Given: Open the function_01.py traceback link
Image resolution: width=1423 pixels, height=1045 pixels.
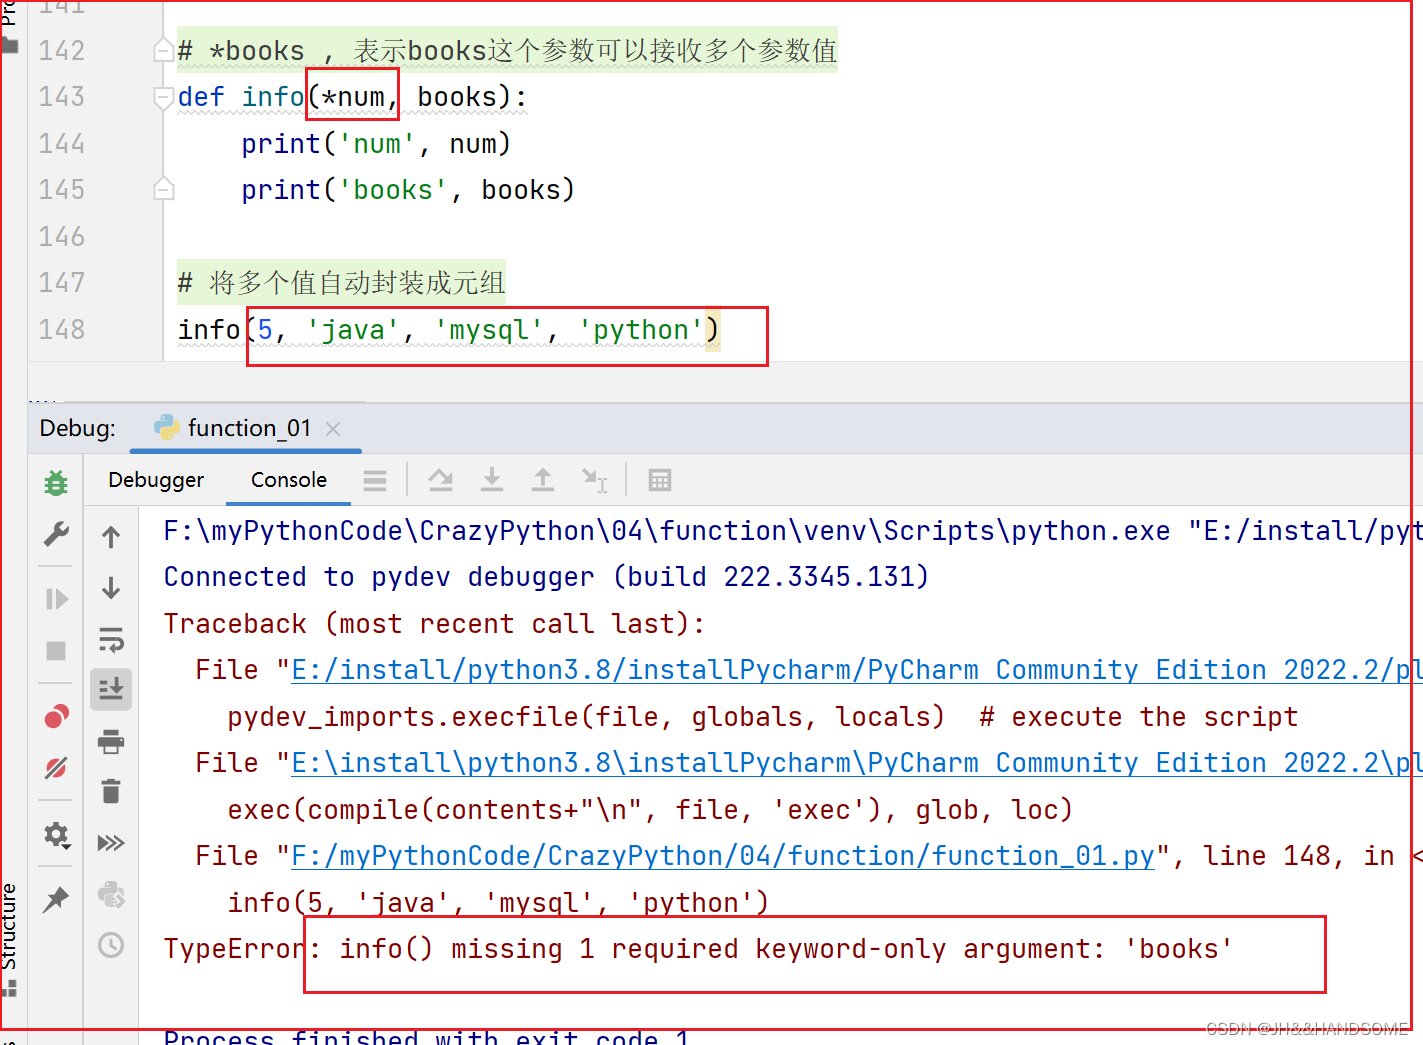Looking at the screenshot, I should 723,856.
